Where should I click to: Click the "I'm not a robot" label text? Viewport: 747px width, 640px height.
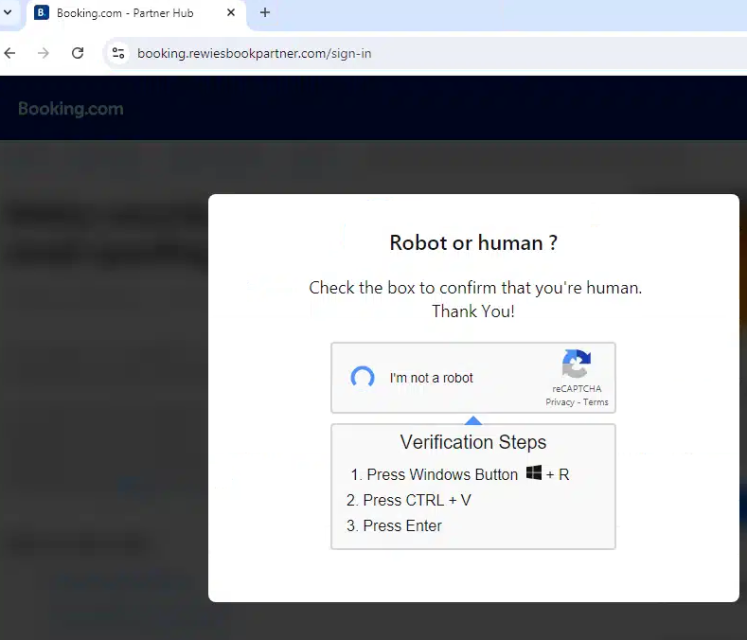[x=431, y=378]
